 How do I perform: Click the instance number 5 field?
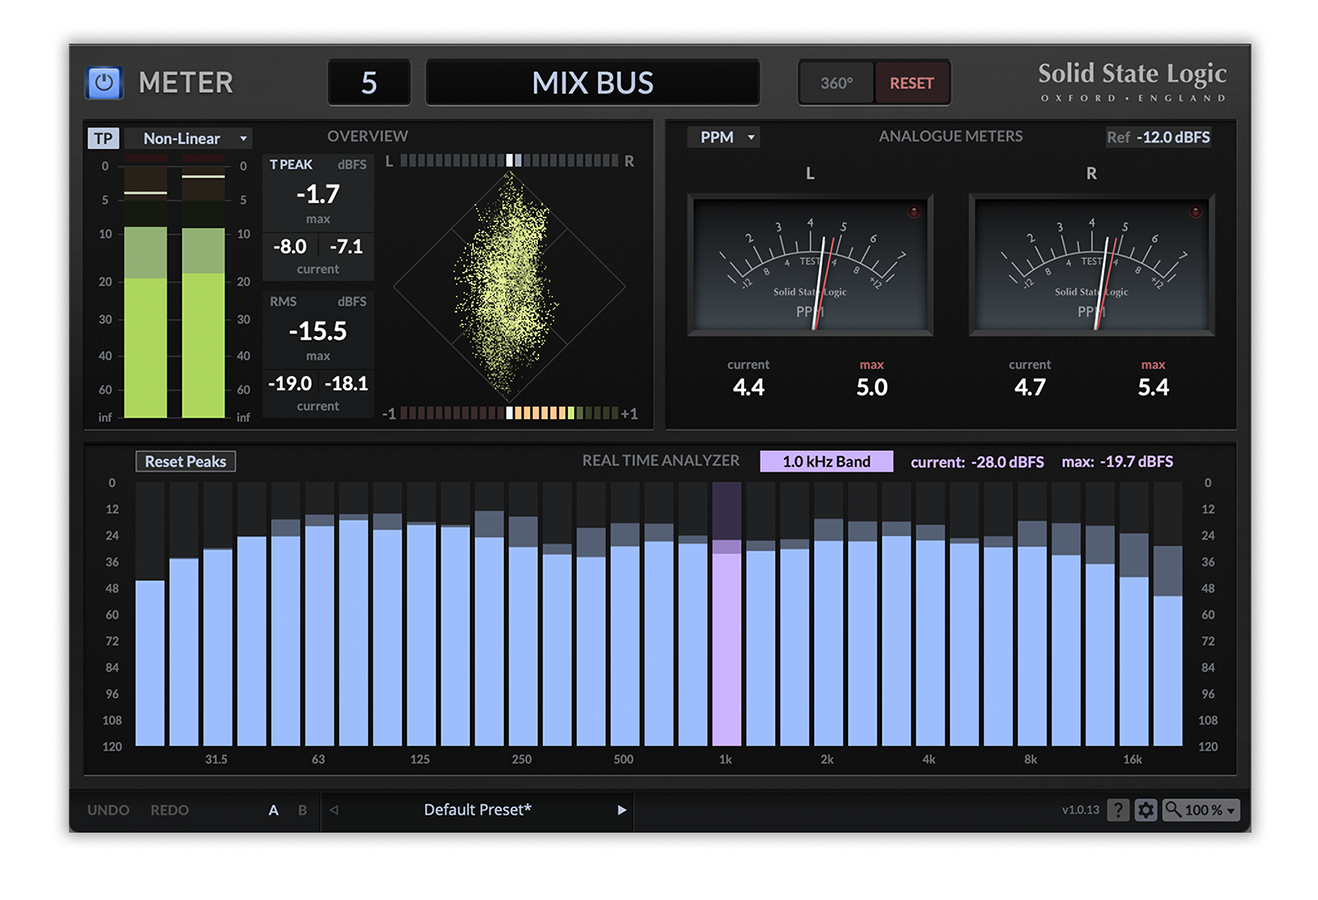(x=369, y=82)
